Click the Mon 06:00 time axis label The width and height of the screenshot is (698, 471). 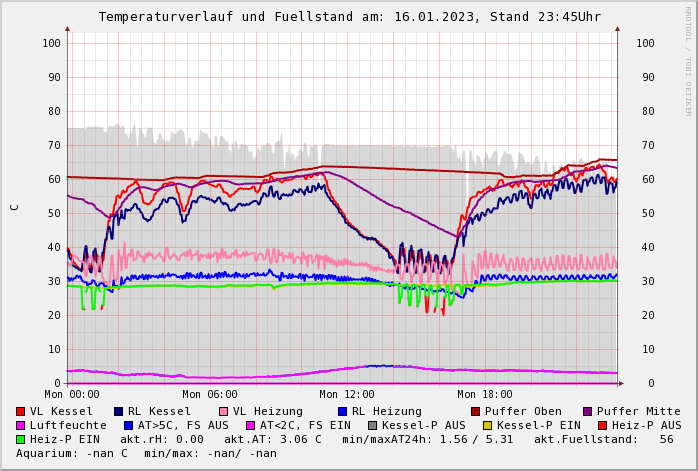click(x=210, y=395)
